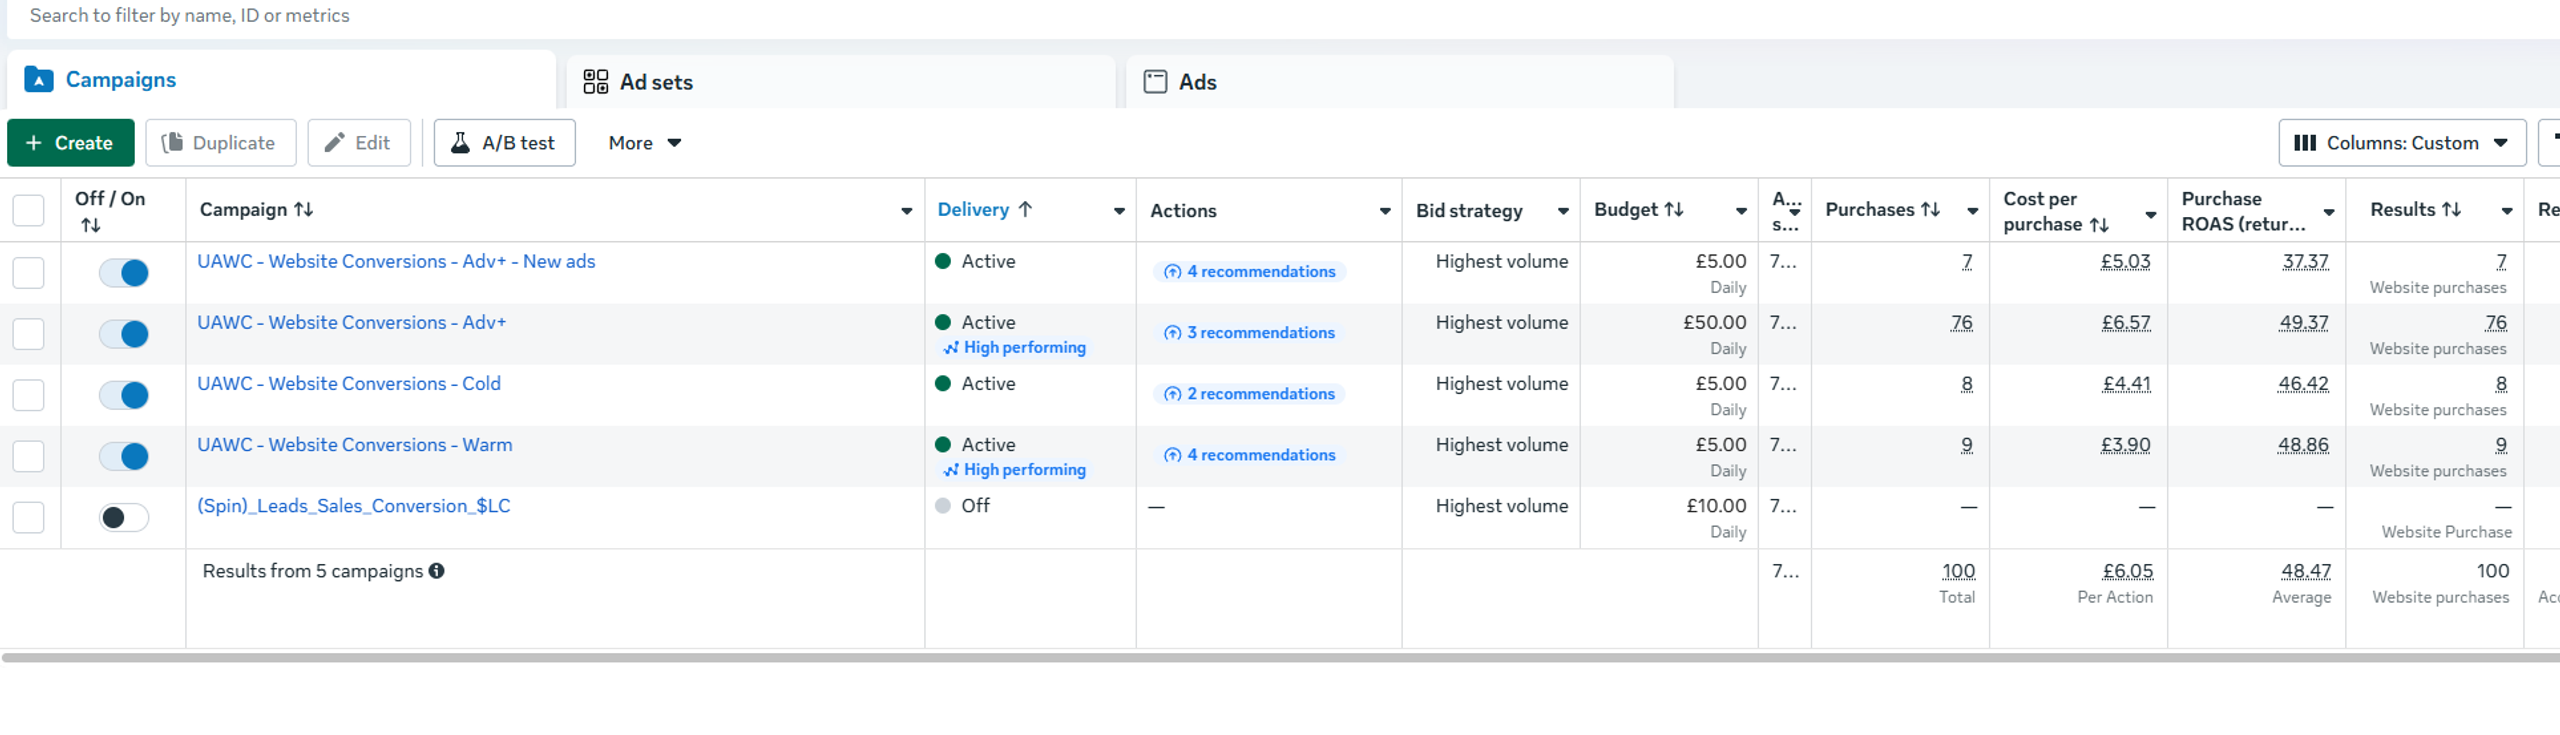Click the Edit pencil icon

pyautogui.click(x=335, y=143)
